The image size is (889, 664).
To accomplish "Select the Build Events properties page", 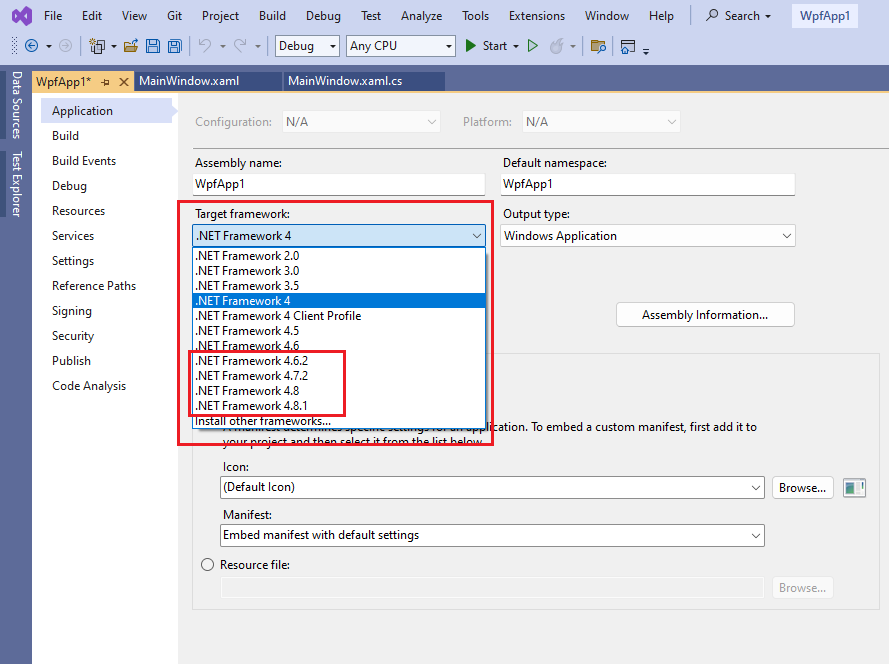I will 84,161.
